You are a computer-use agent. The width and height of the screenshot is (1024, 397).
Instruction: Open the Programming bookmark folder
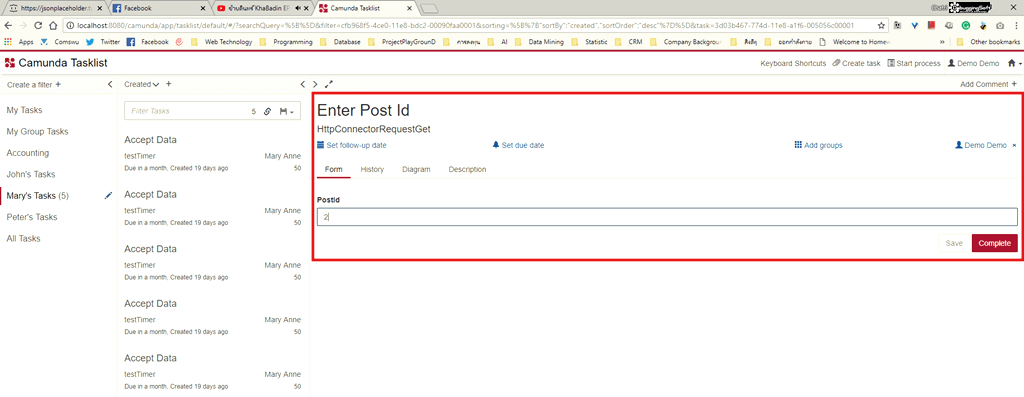tap(287, 41)
